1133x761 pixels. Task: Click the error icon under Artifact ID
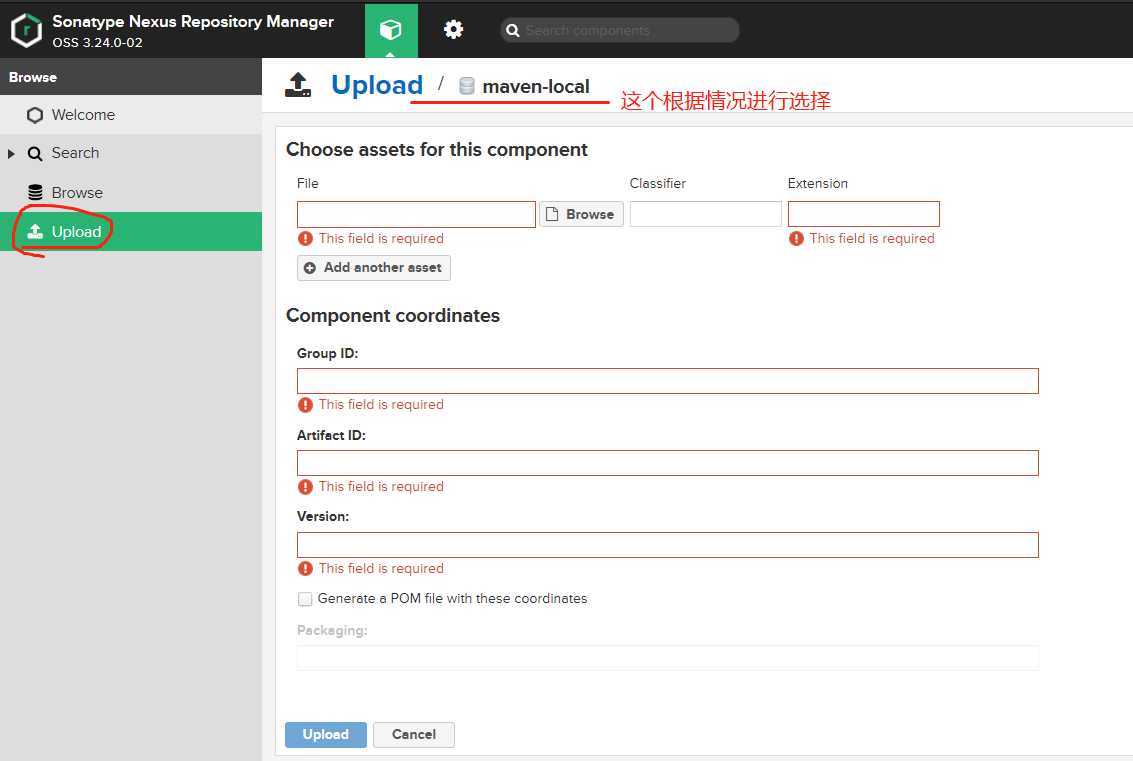point(305,487)
